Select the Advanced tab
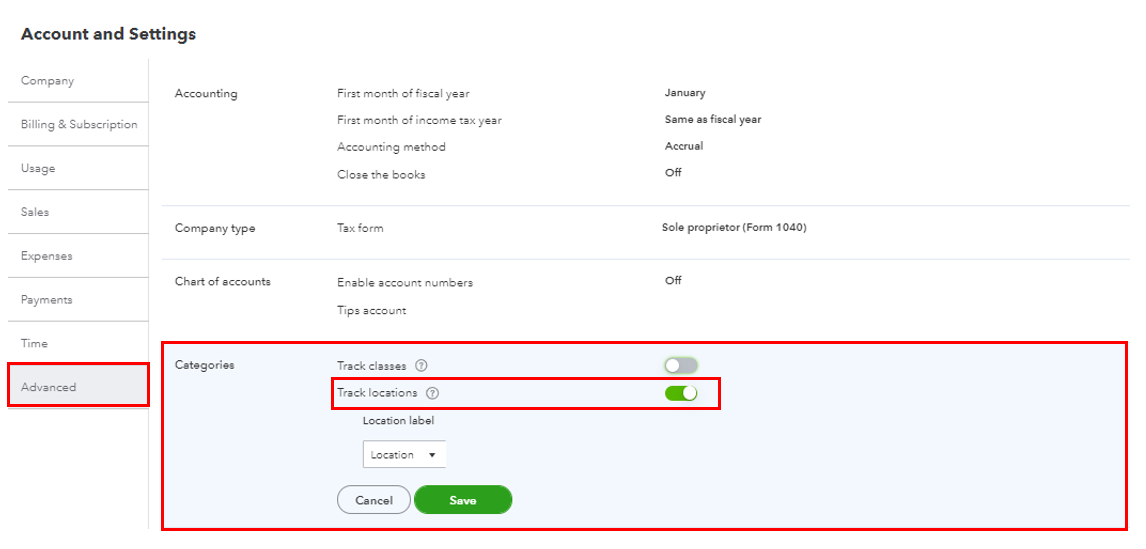The width and height of the screenshot is (1146, 549). (x=49, y=387)
